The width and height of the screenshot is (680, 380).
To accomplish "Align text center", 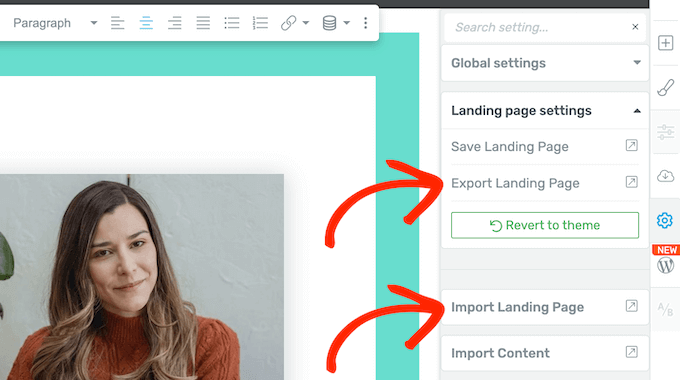I will coord(146,23).
